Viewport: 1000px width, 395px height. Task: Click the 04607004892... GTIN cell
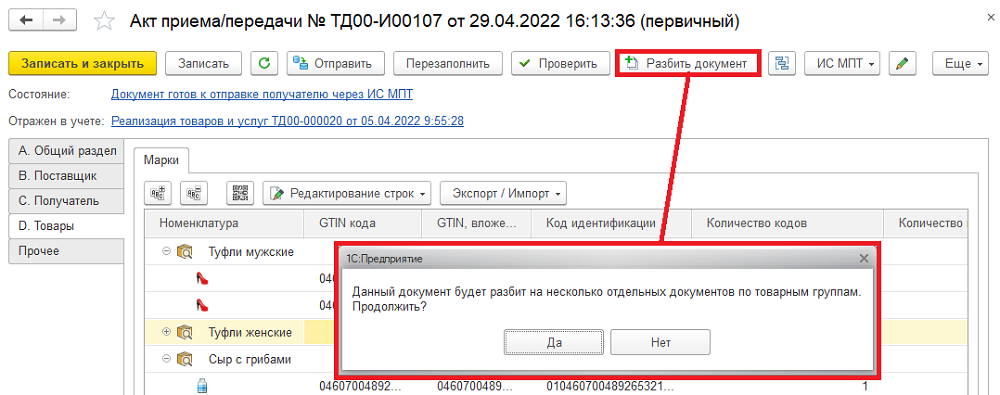click(x=361, y=386)
